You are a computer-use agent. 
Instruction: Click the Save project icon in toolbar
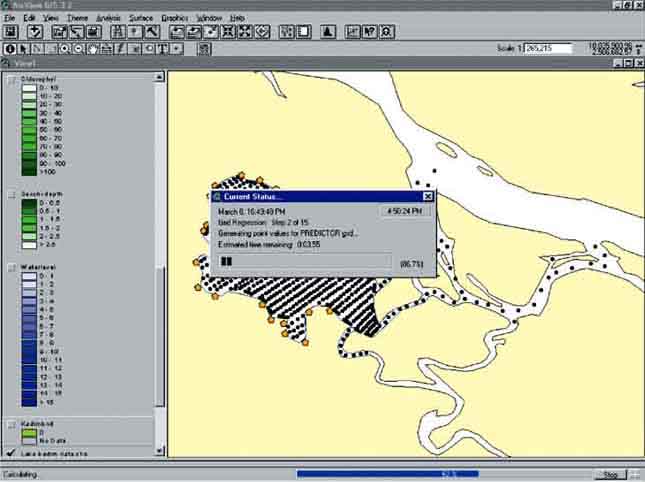(10, 32)
